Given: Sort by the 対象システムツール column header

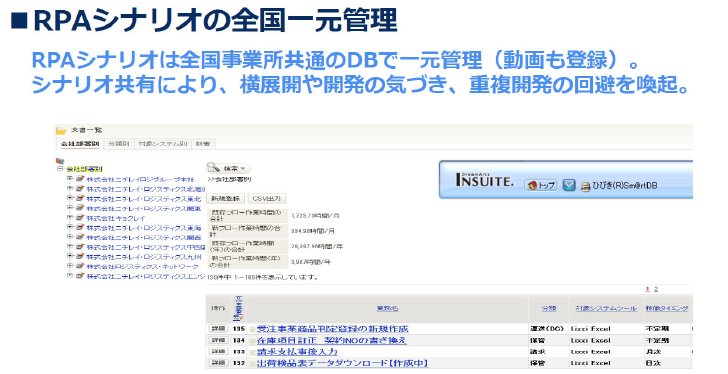Looking at the screenshot, I should tap(606, 309).
